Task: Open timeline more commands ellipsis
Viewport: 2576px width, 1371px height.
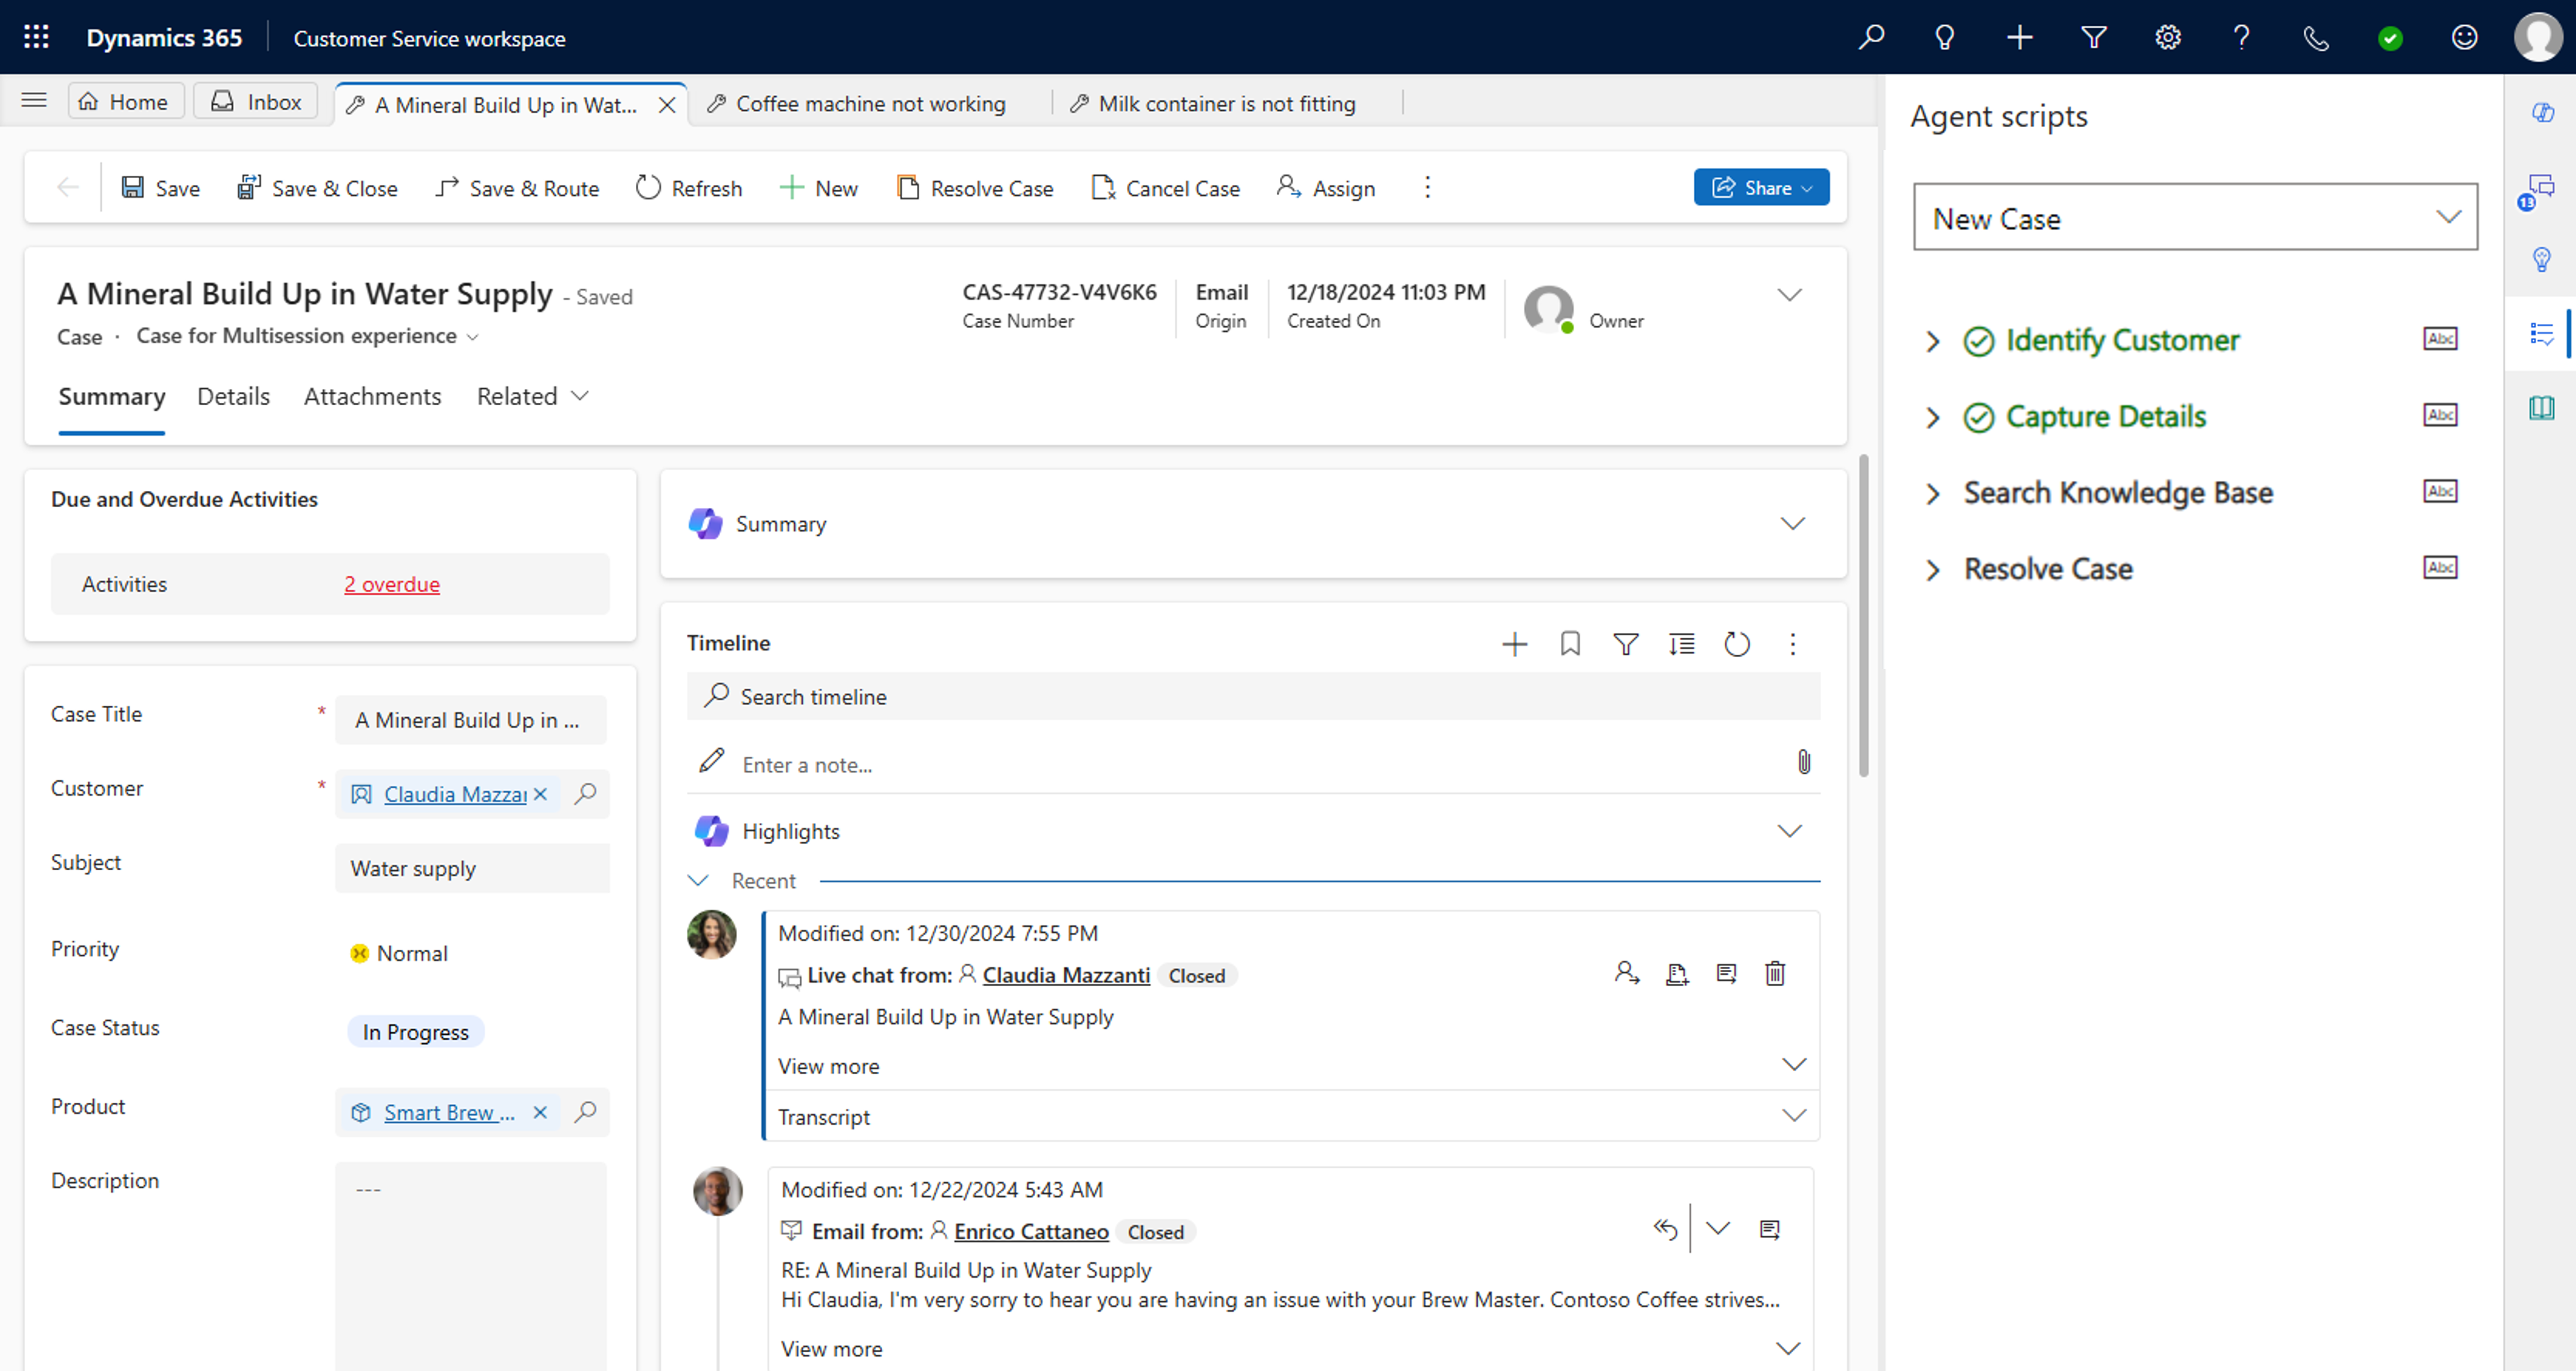Action: point(1792,644)
